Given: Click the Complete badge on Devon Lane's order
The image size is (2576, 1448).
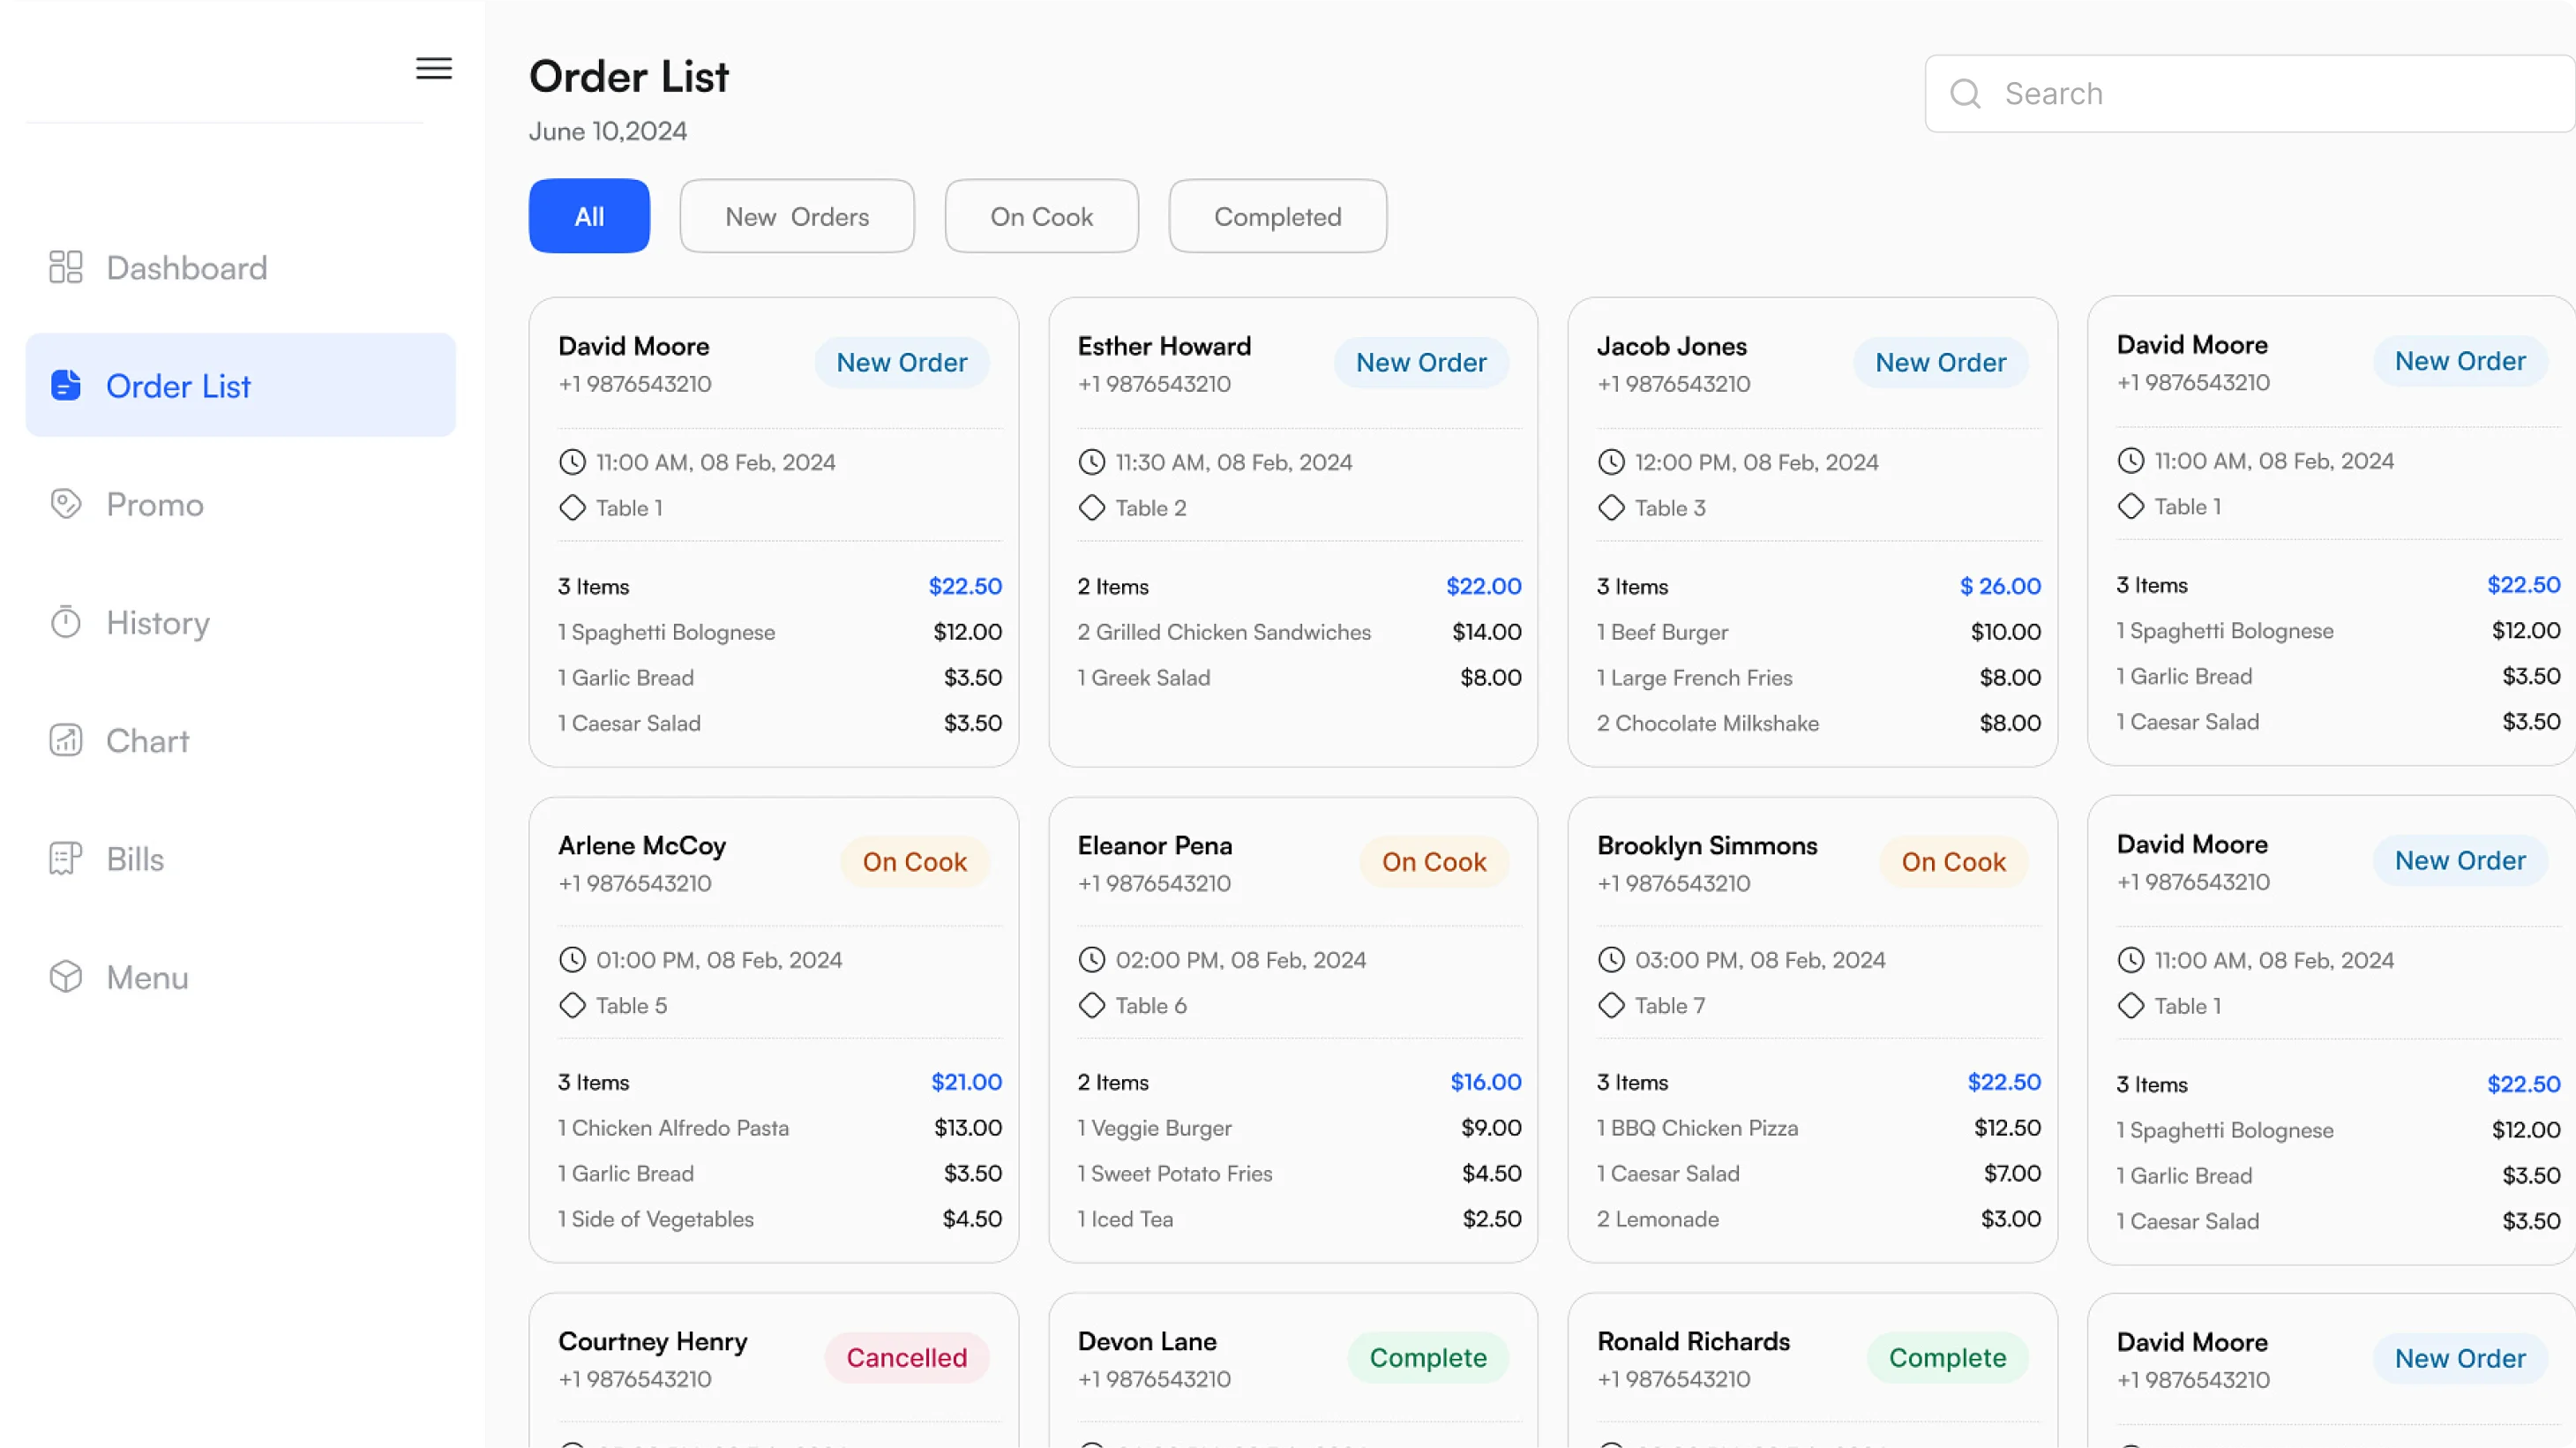Looking at the screenshot, I should 1427,1357.
